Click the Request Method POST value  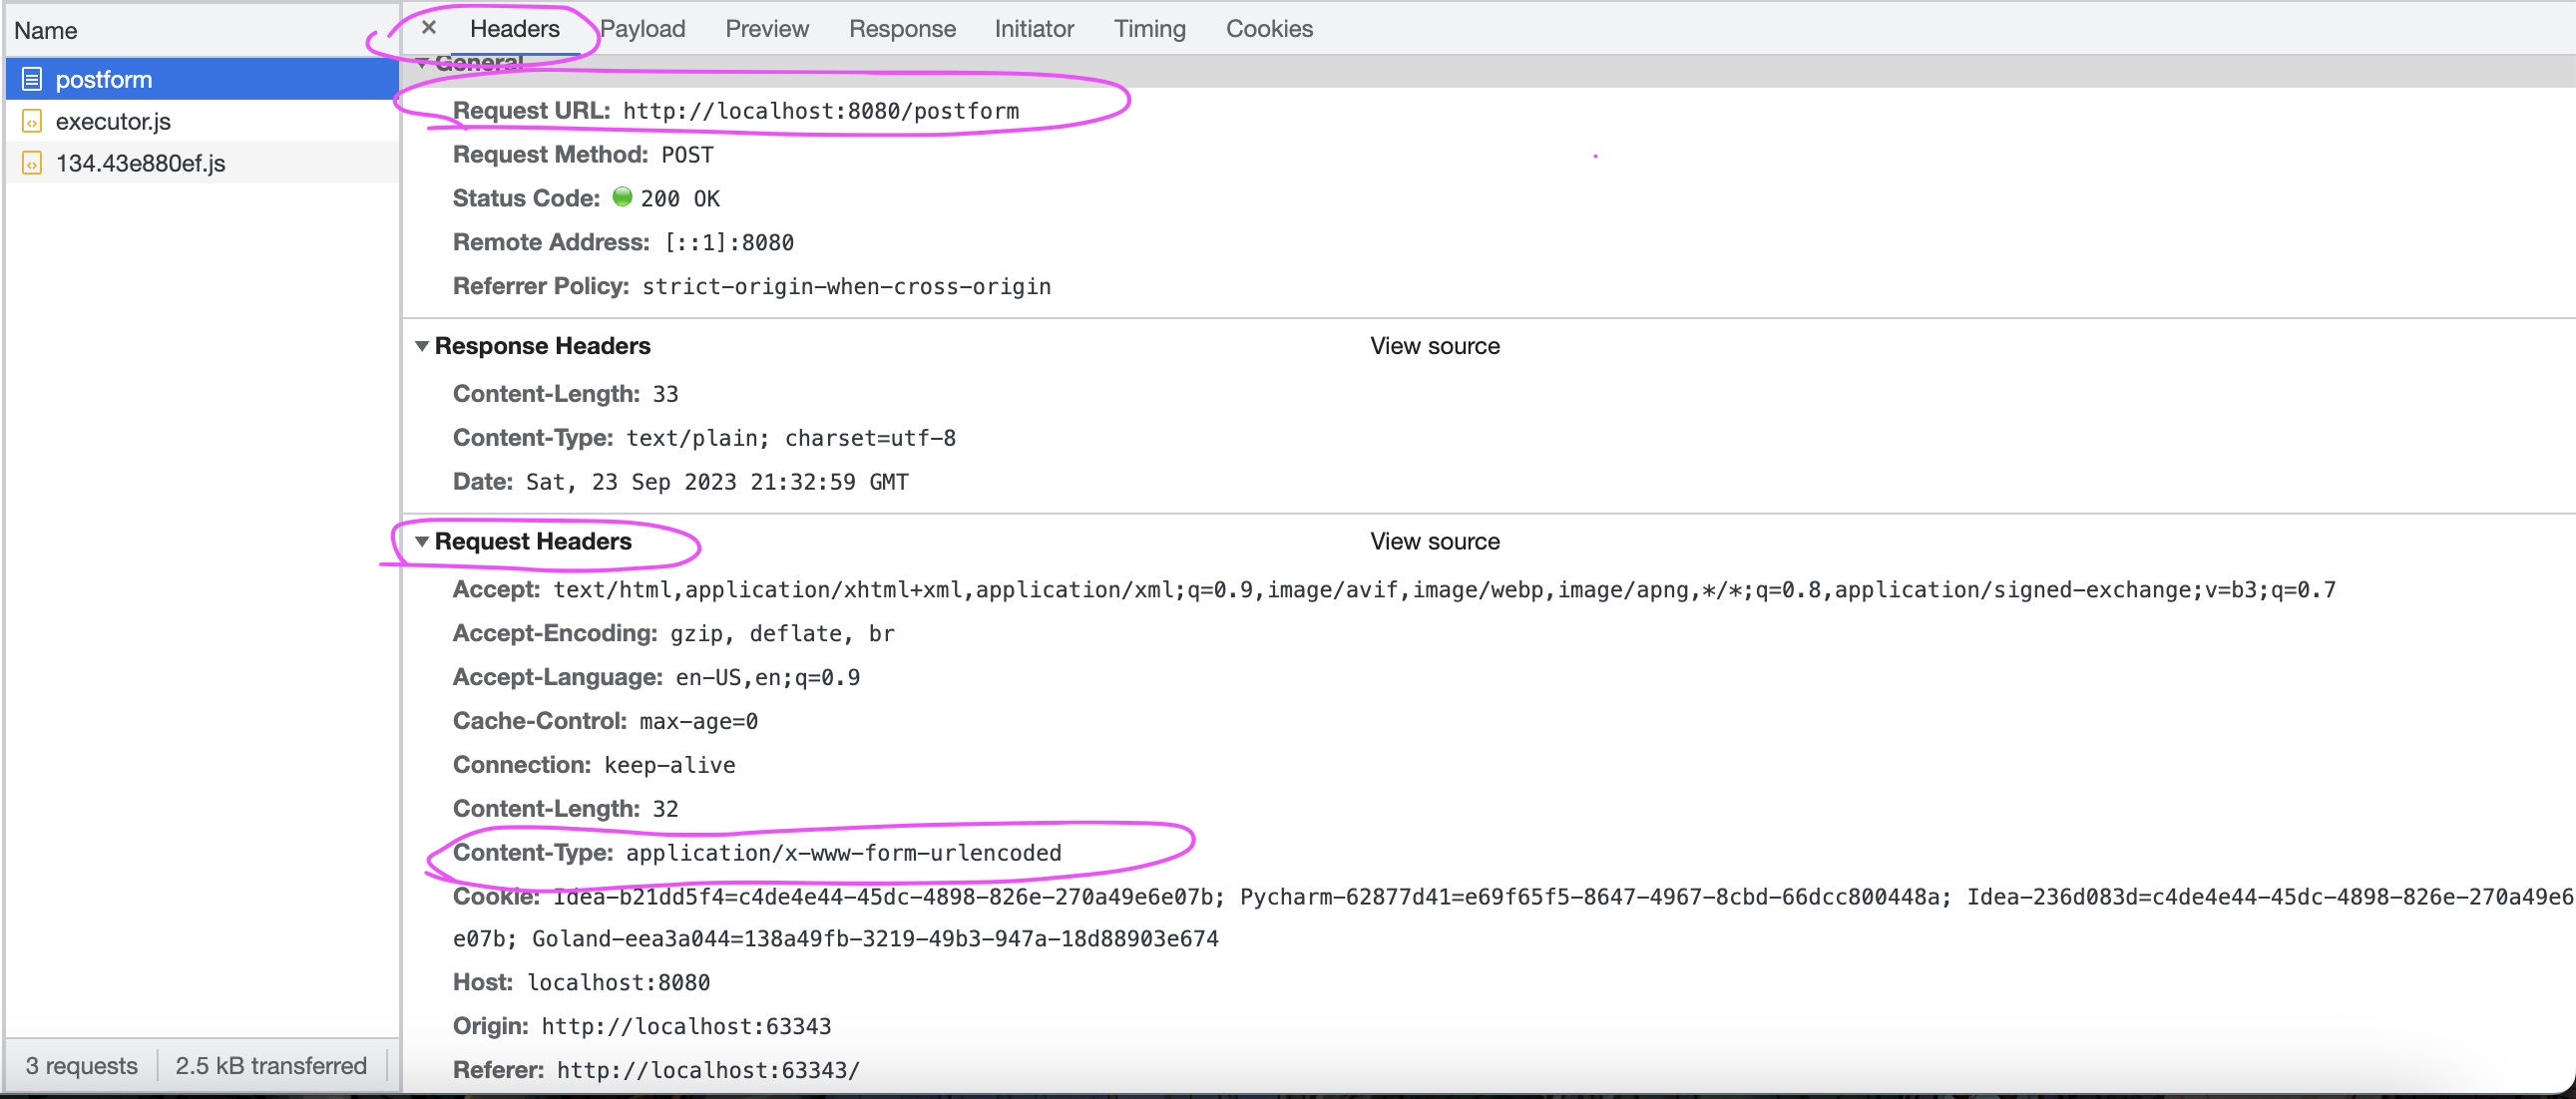pyautogui.click(x=687, y=155)
